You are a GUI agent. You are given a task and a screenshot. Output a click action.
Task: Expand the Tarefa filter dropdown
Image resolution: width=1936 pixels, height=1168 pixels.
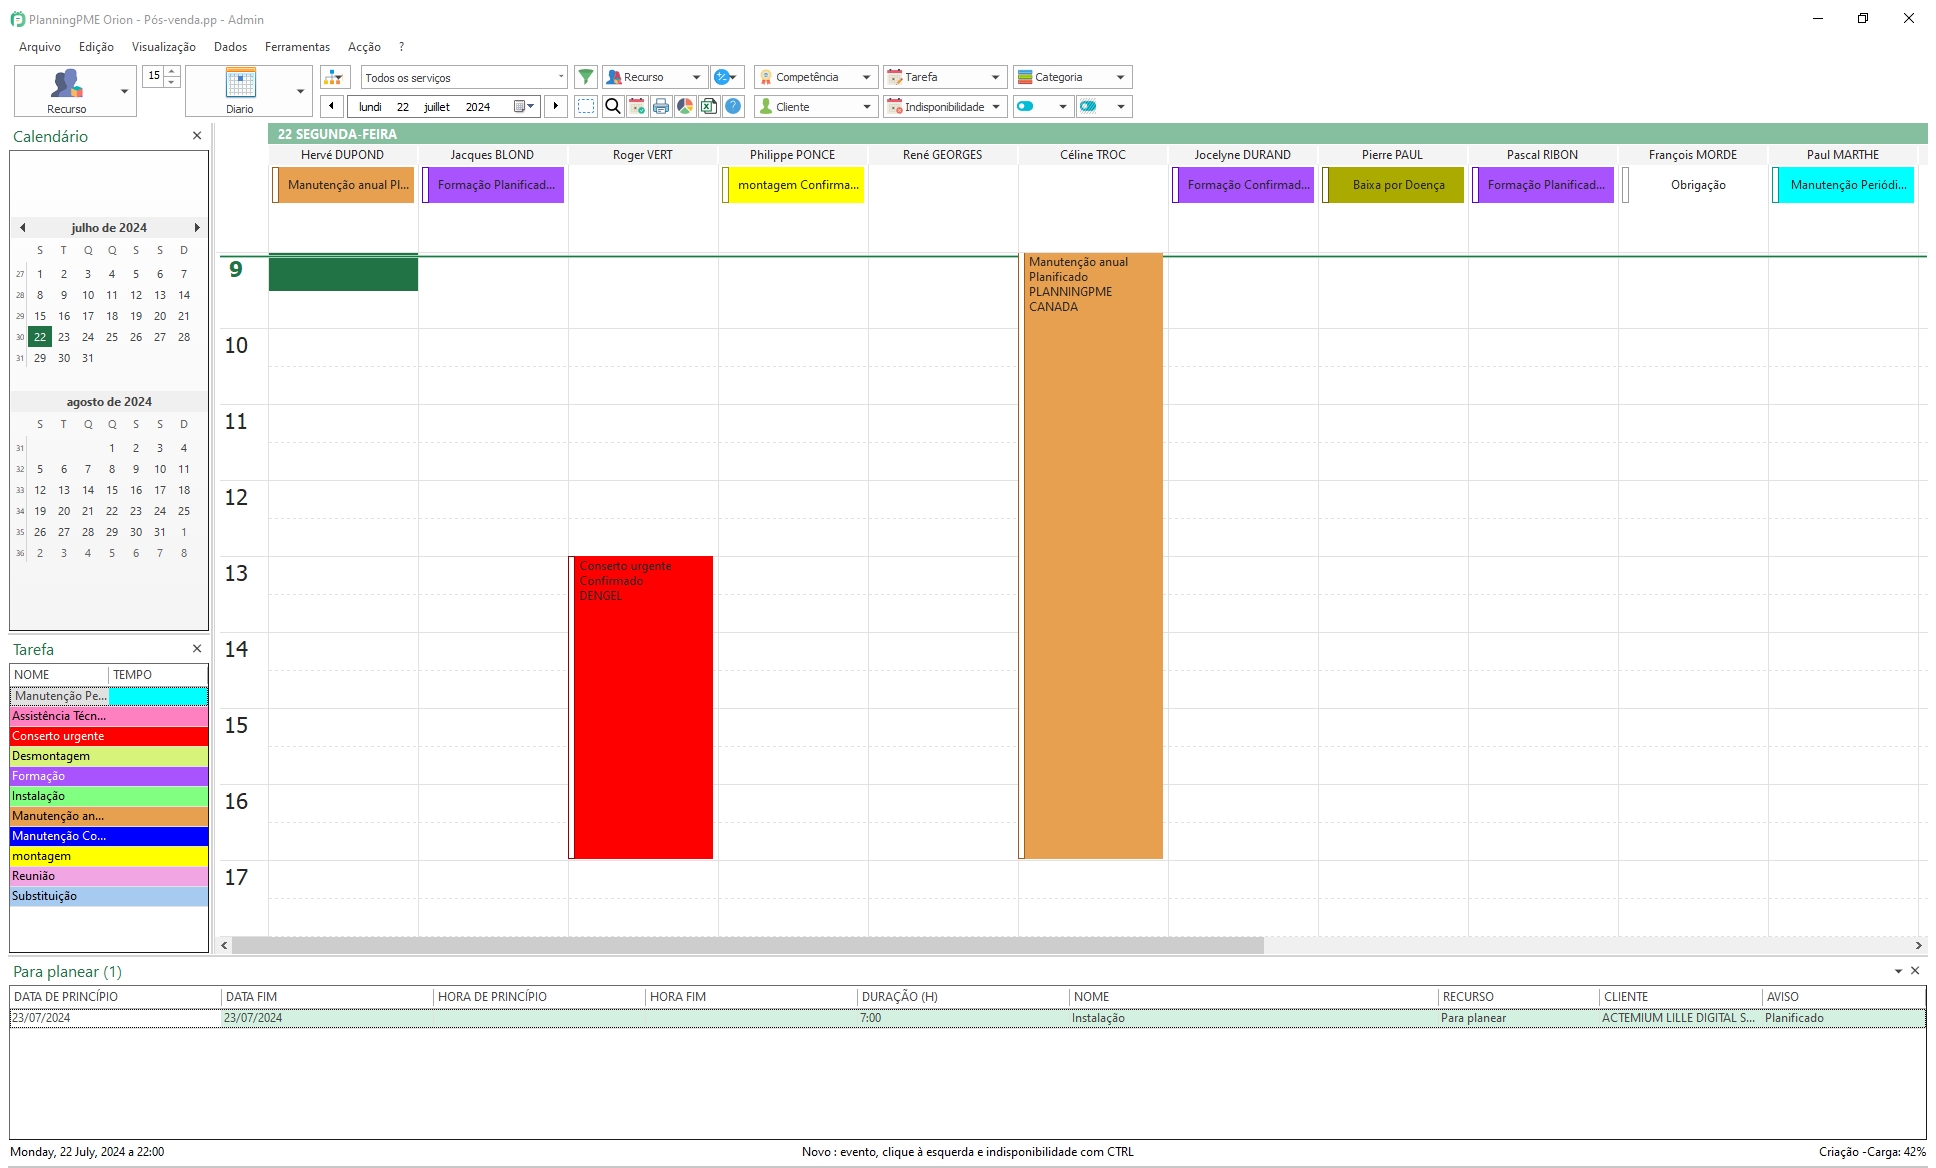[x=996, y=77]
